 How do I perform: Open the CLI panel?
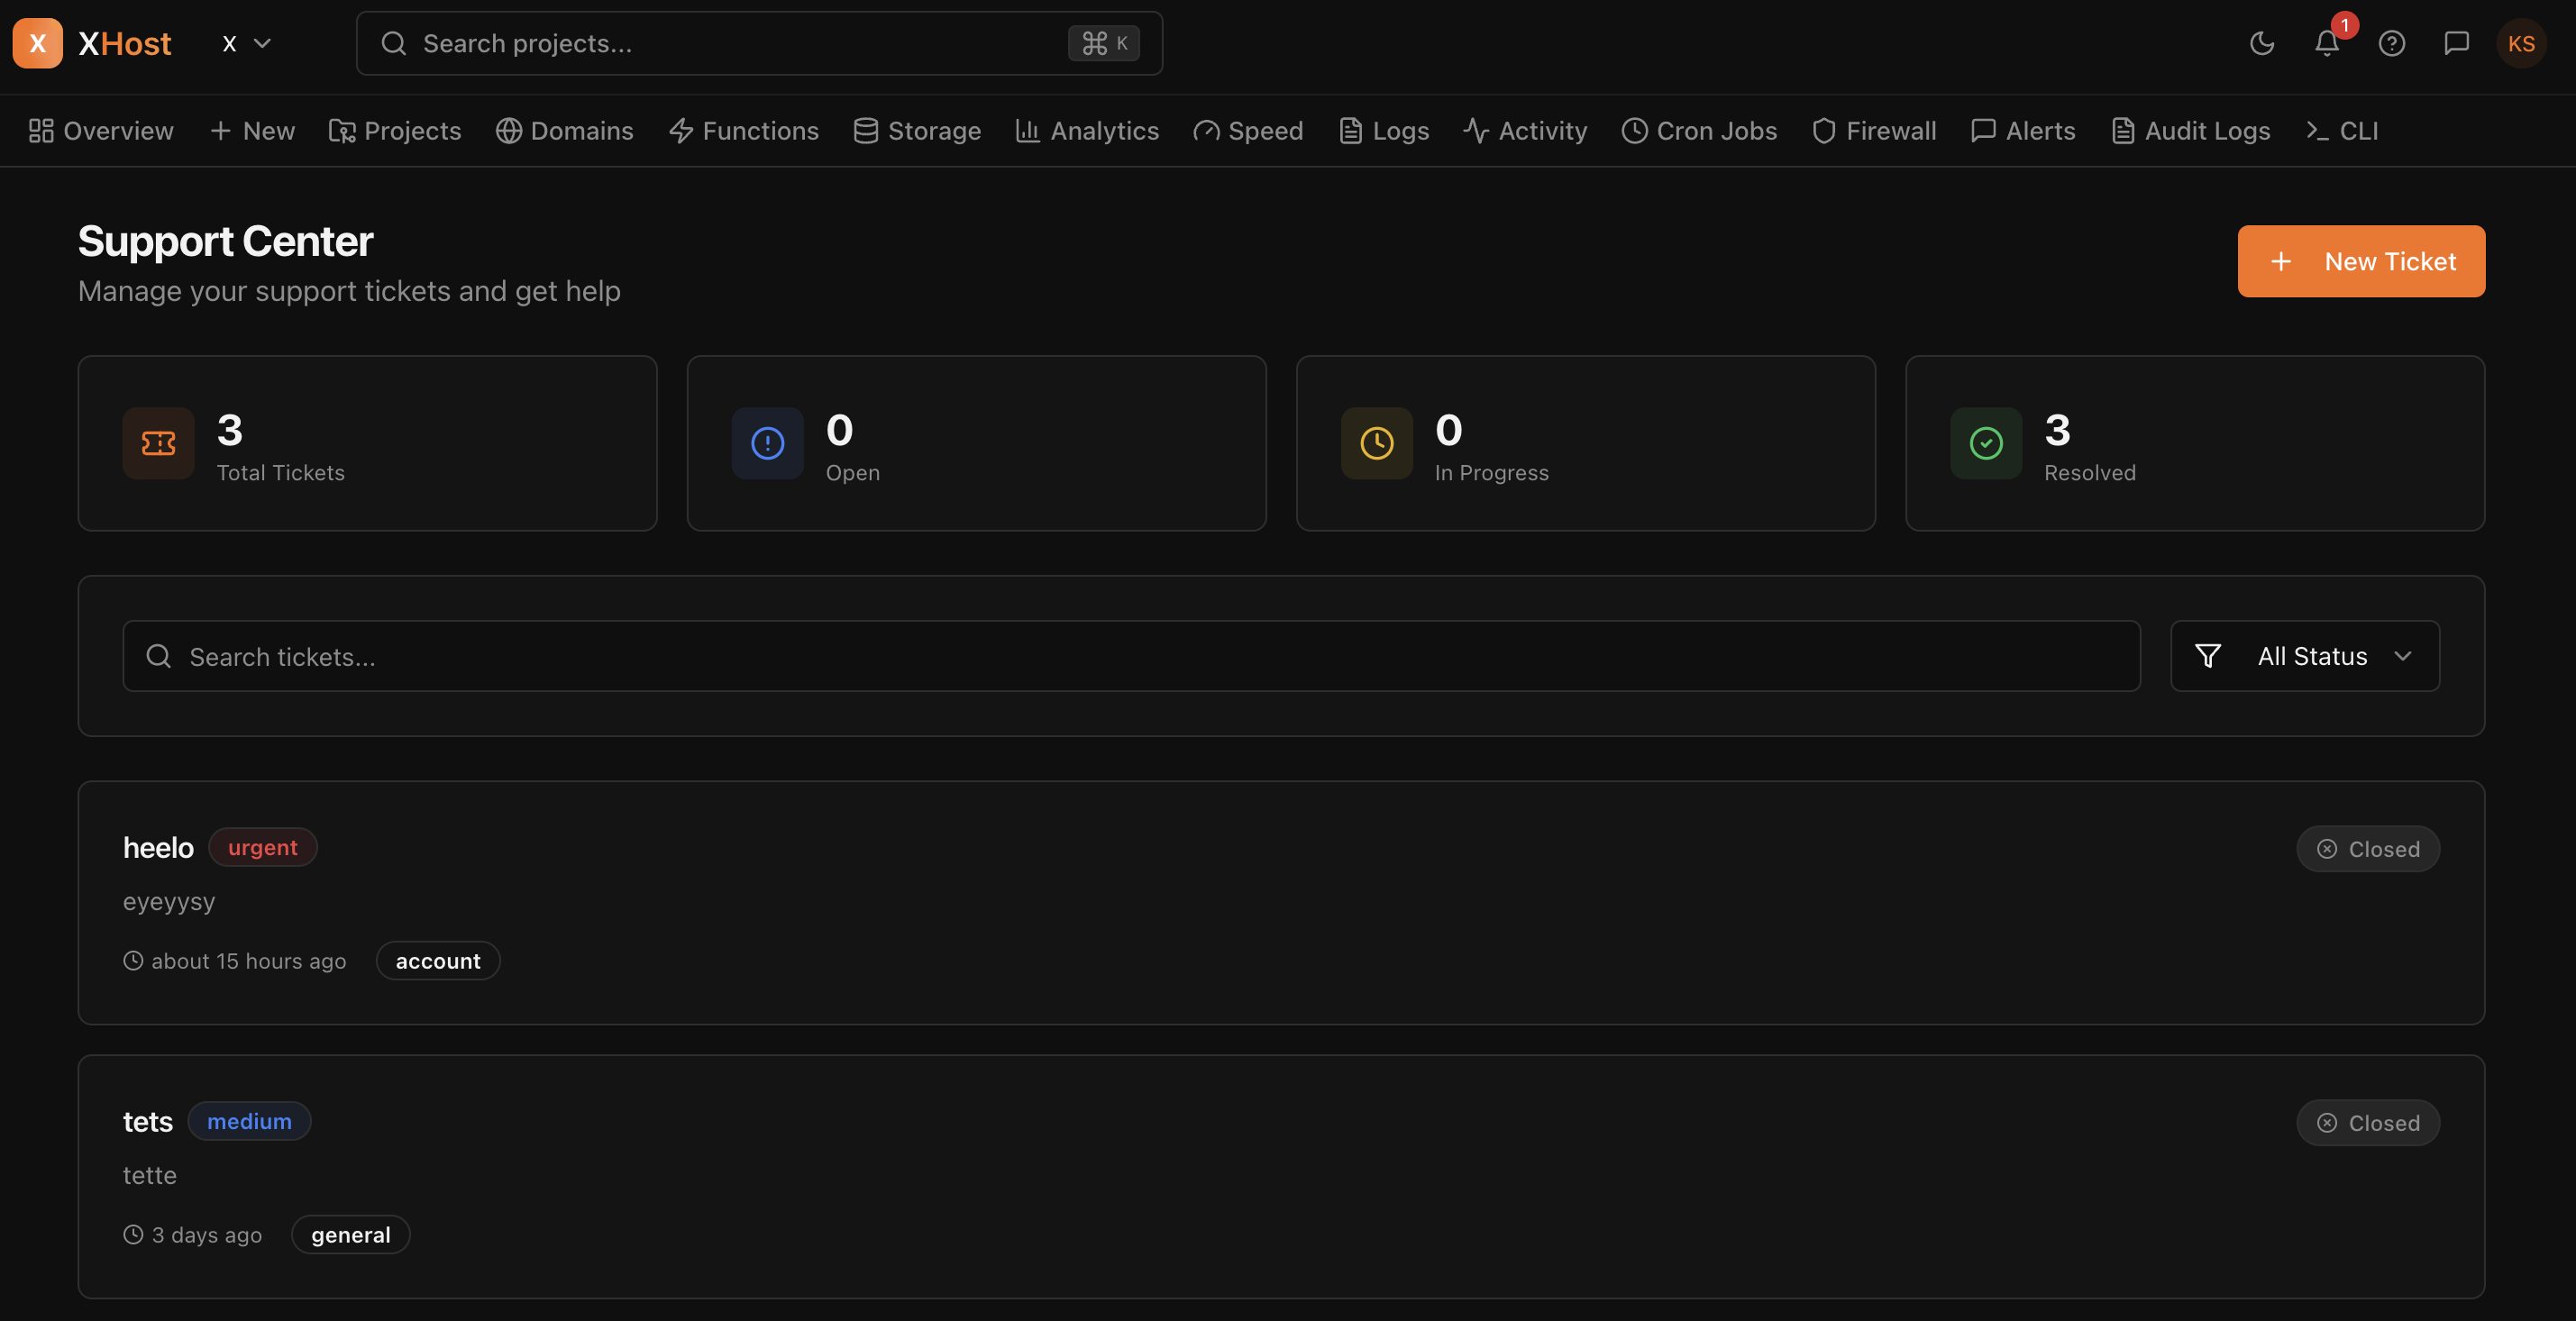2343,130
